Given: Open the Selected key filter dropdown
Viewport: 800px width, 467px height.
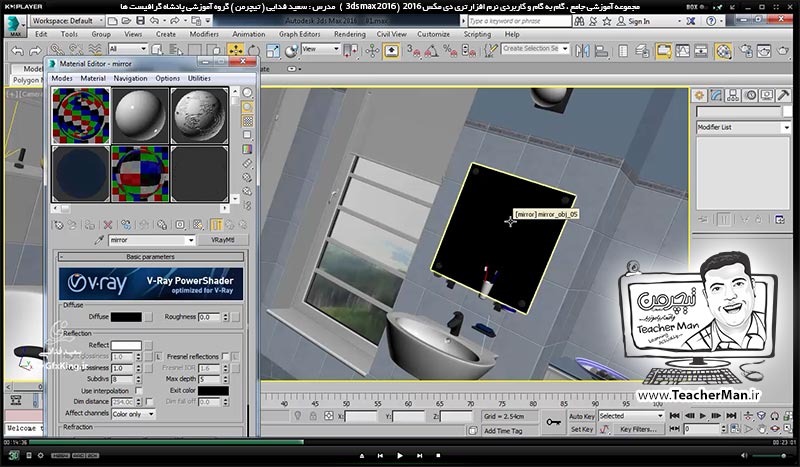Looking at the screenshot, I should (631, 416).
